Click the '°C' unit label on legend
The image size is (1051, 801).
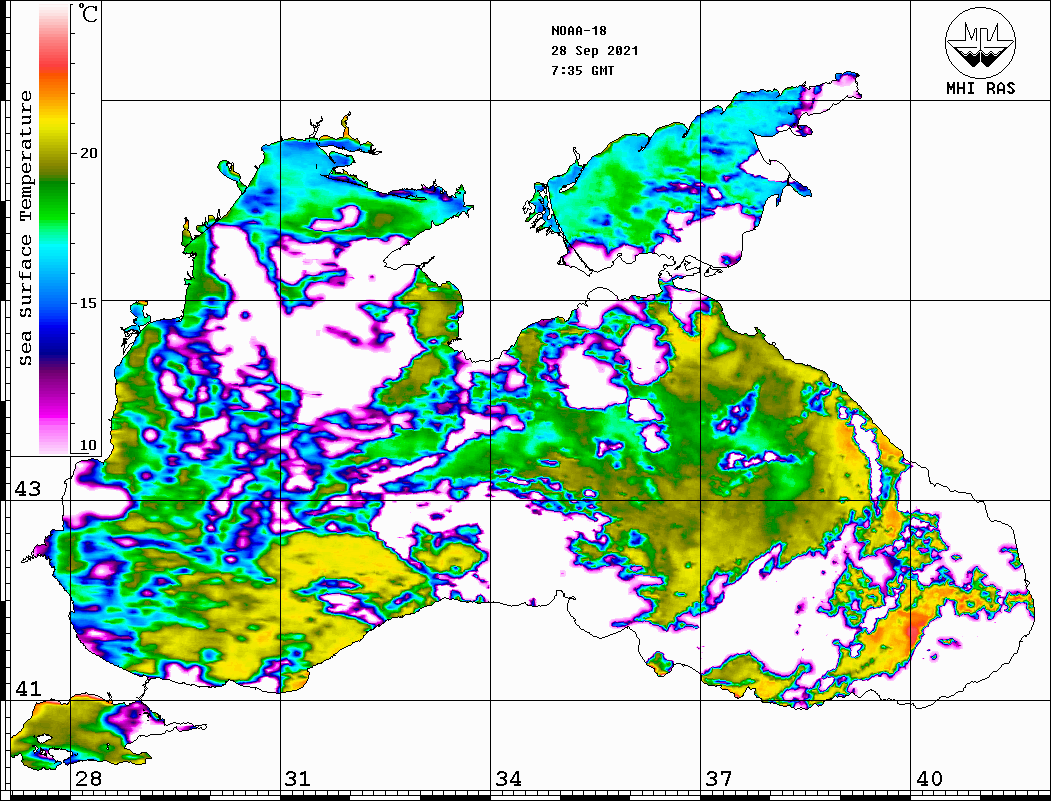(x=87, y=13)
